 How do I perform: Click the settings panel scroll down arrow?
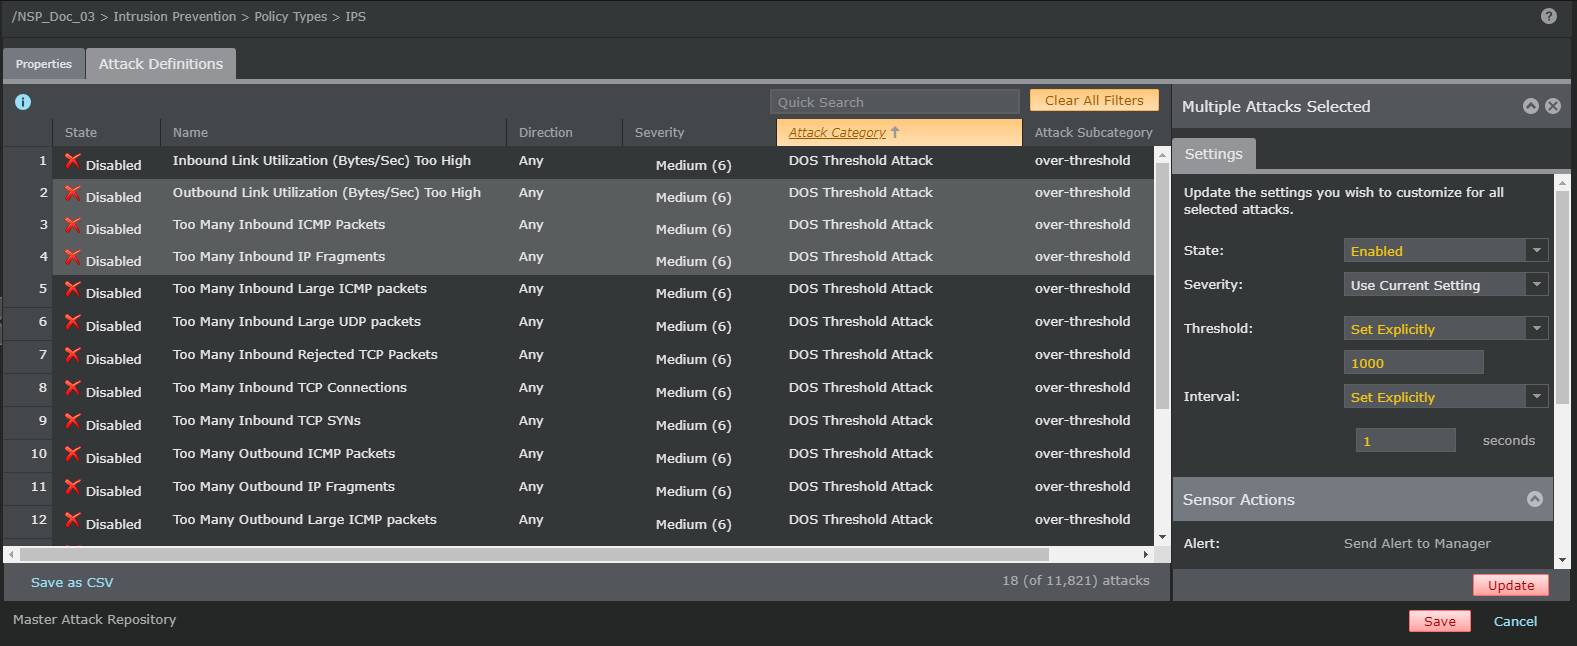(x=1562, y=561)
